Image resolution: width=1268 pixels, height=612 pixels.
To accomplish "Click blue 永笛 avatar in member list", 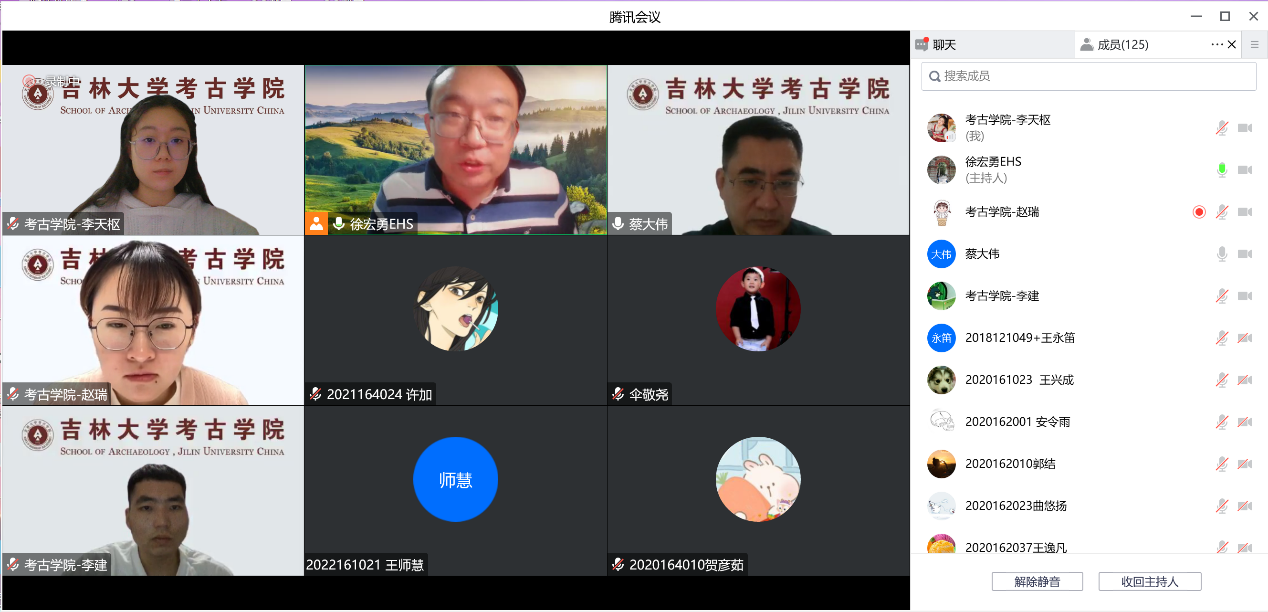I will point(941,338).
